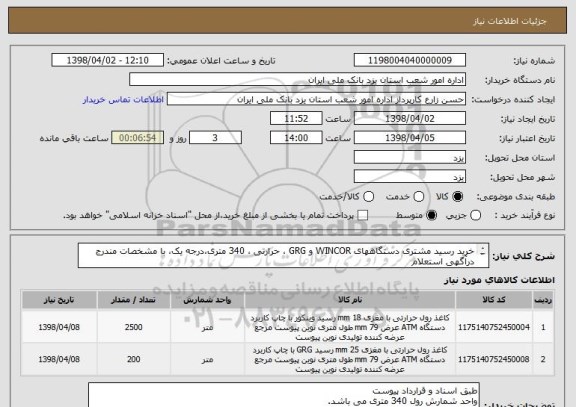
Task: Choose the جزیی purchase type option
Action: coord(475,216)
